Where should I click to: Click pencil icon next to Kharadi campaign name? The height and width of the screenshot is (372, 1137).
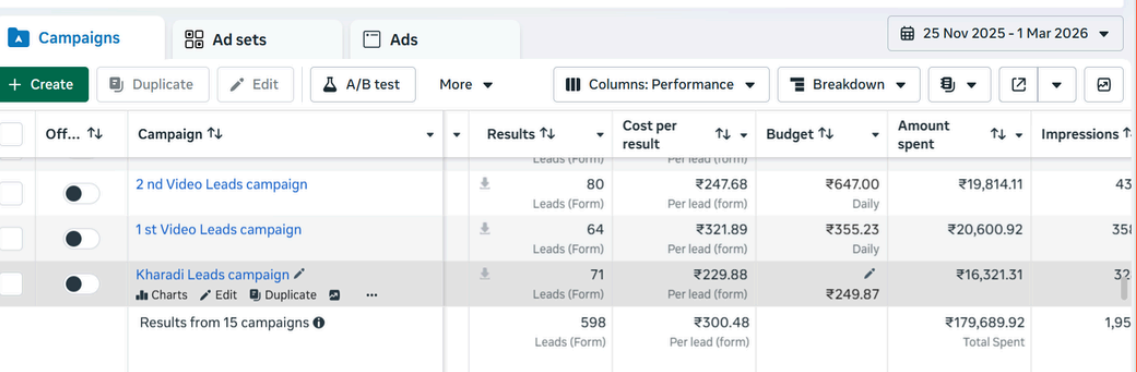click(x=299, y=274)
